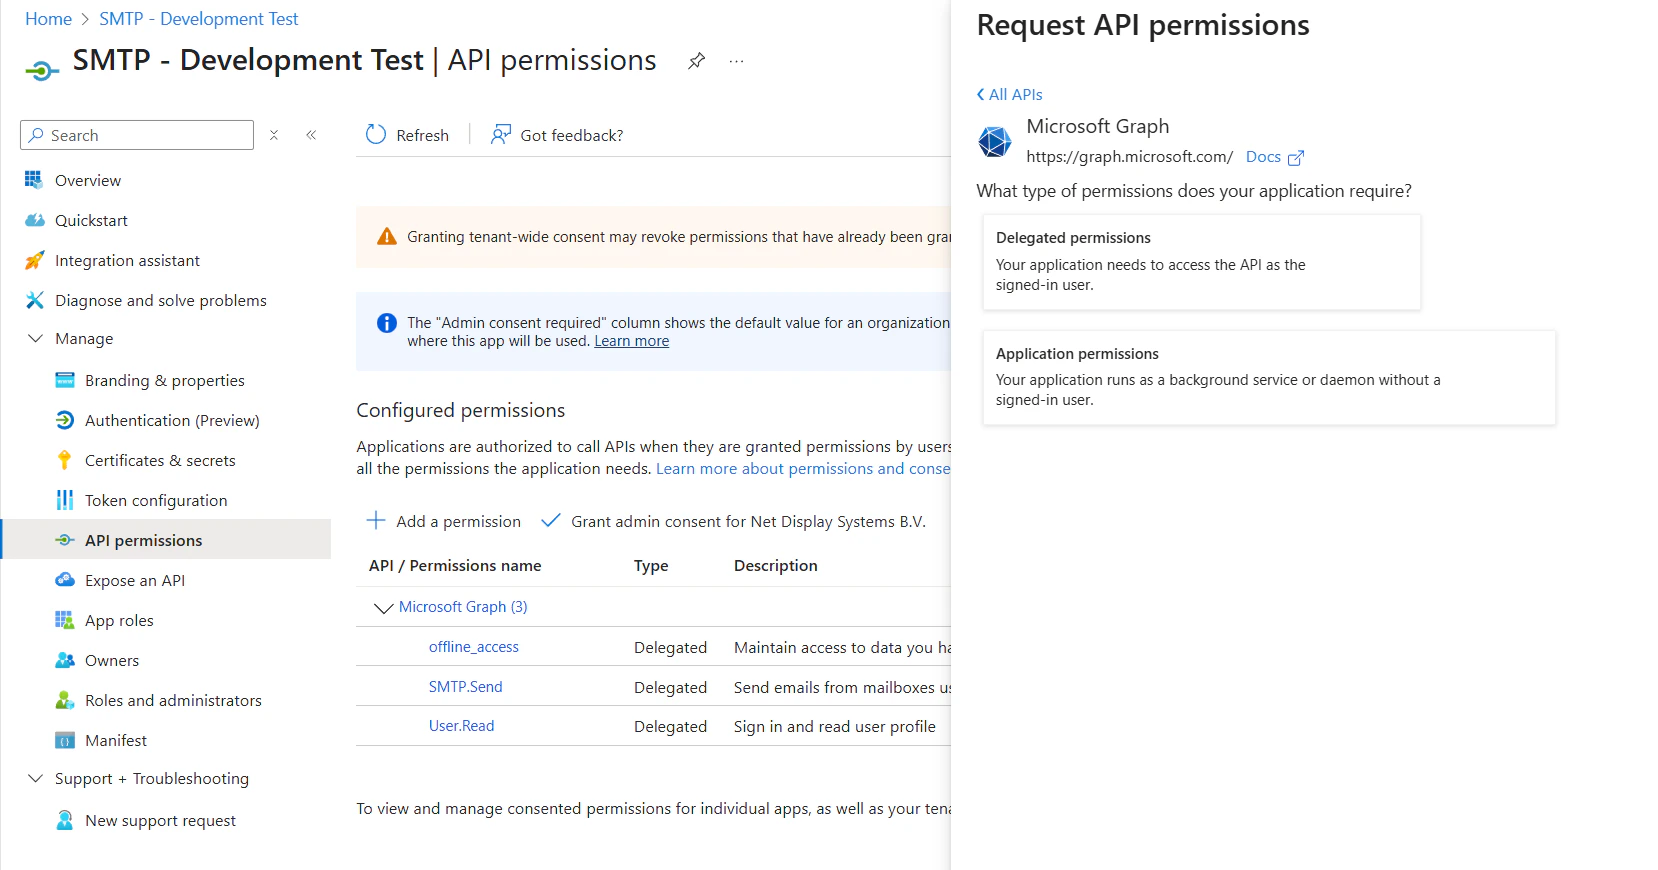Screen dimensions: 1658x870
Task: Grant admin consent for Net Display Systems B.V.
Action: pos(733,521)
